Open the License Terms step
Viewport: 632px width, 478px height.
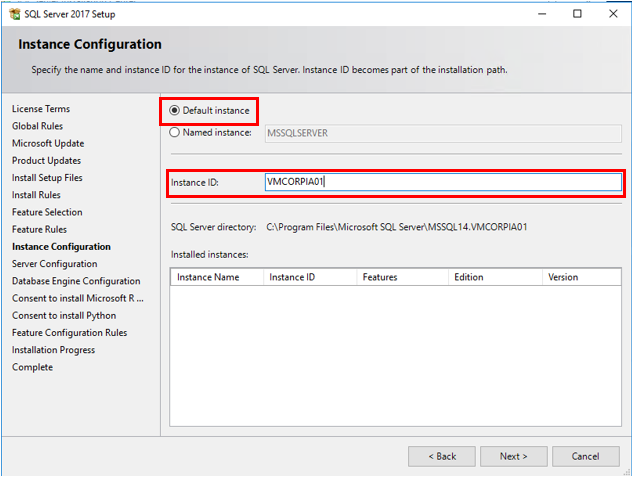(41, 109)
